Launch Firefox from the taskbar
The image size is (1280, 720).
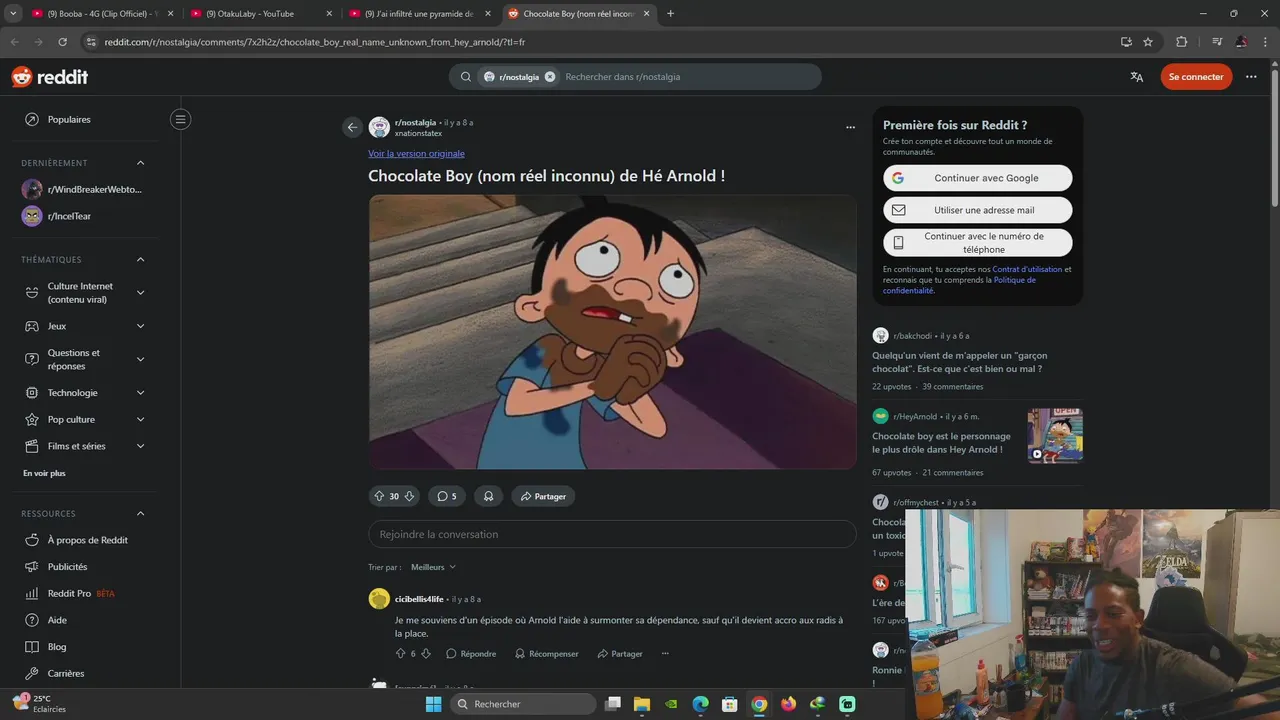(x=789, y=704)
